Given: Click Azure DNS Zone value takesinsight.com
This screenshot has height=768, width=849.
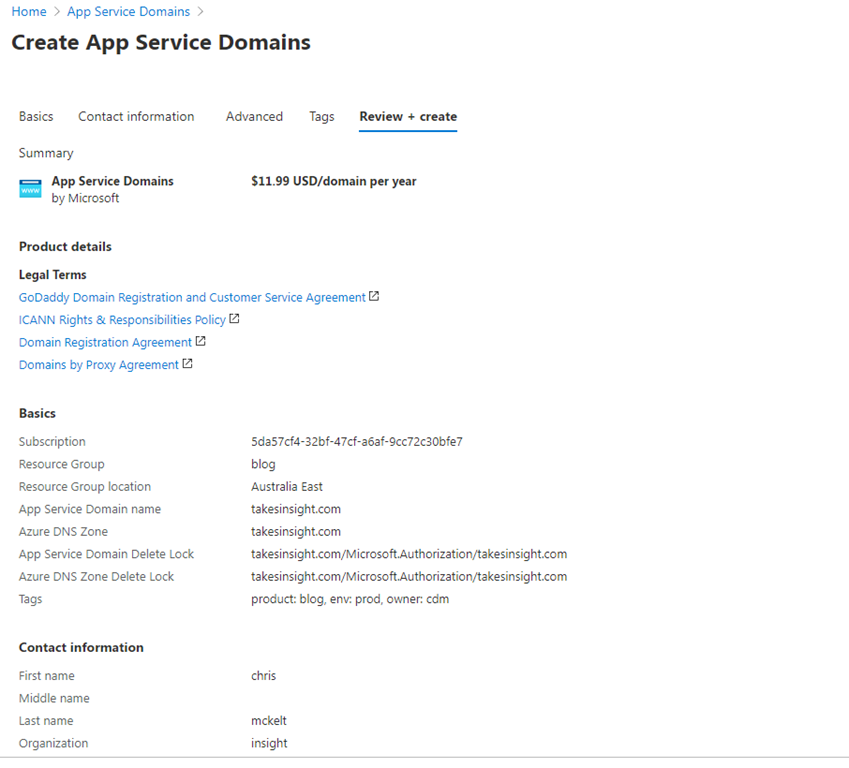Looking at the screenshot, I should pos(296,531).
